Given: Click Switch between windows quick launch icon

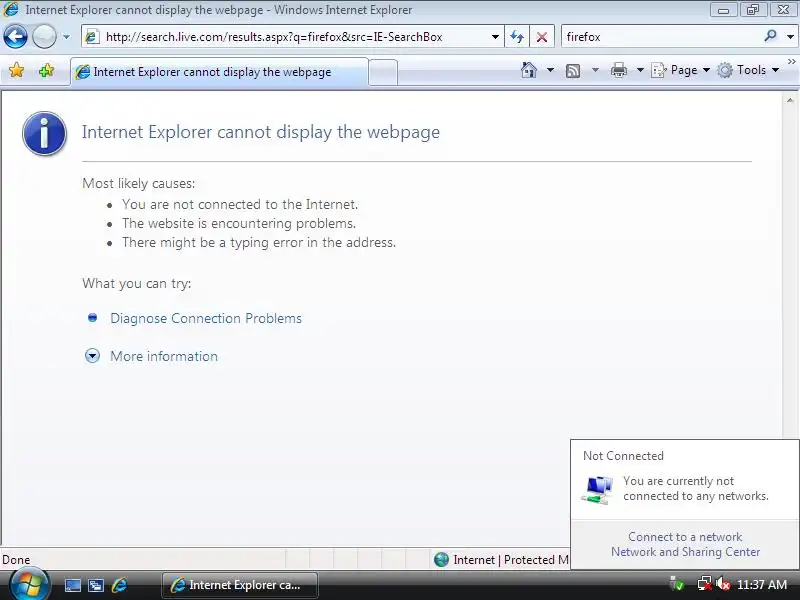Looking at the screenshot, I should 95,585.
